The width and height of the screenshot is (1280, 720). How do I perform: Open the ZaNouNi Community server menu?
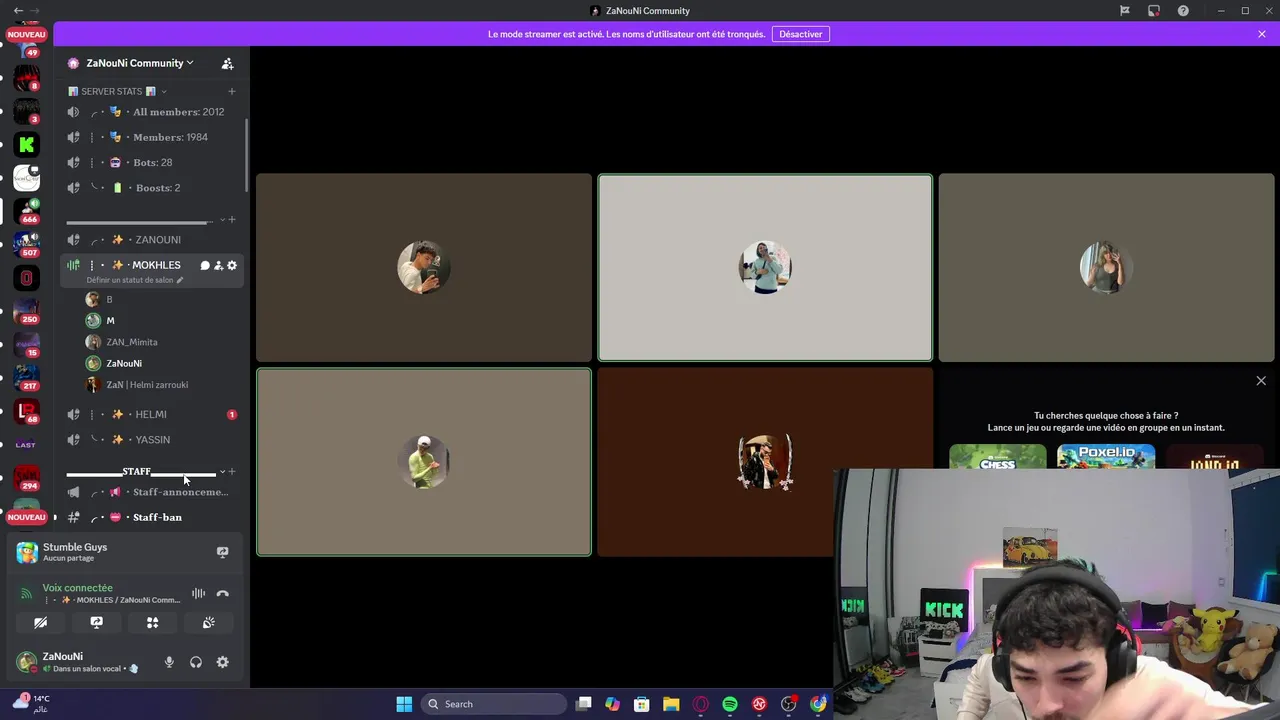click(x=139, y=63)
